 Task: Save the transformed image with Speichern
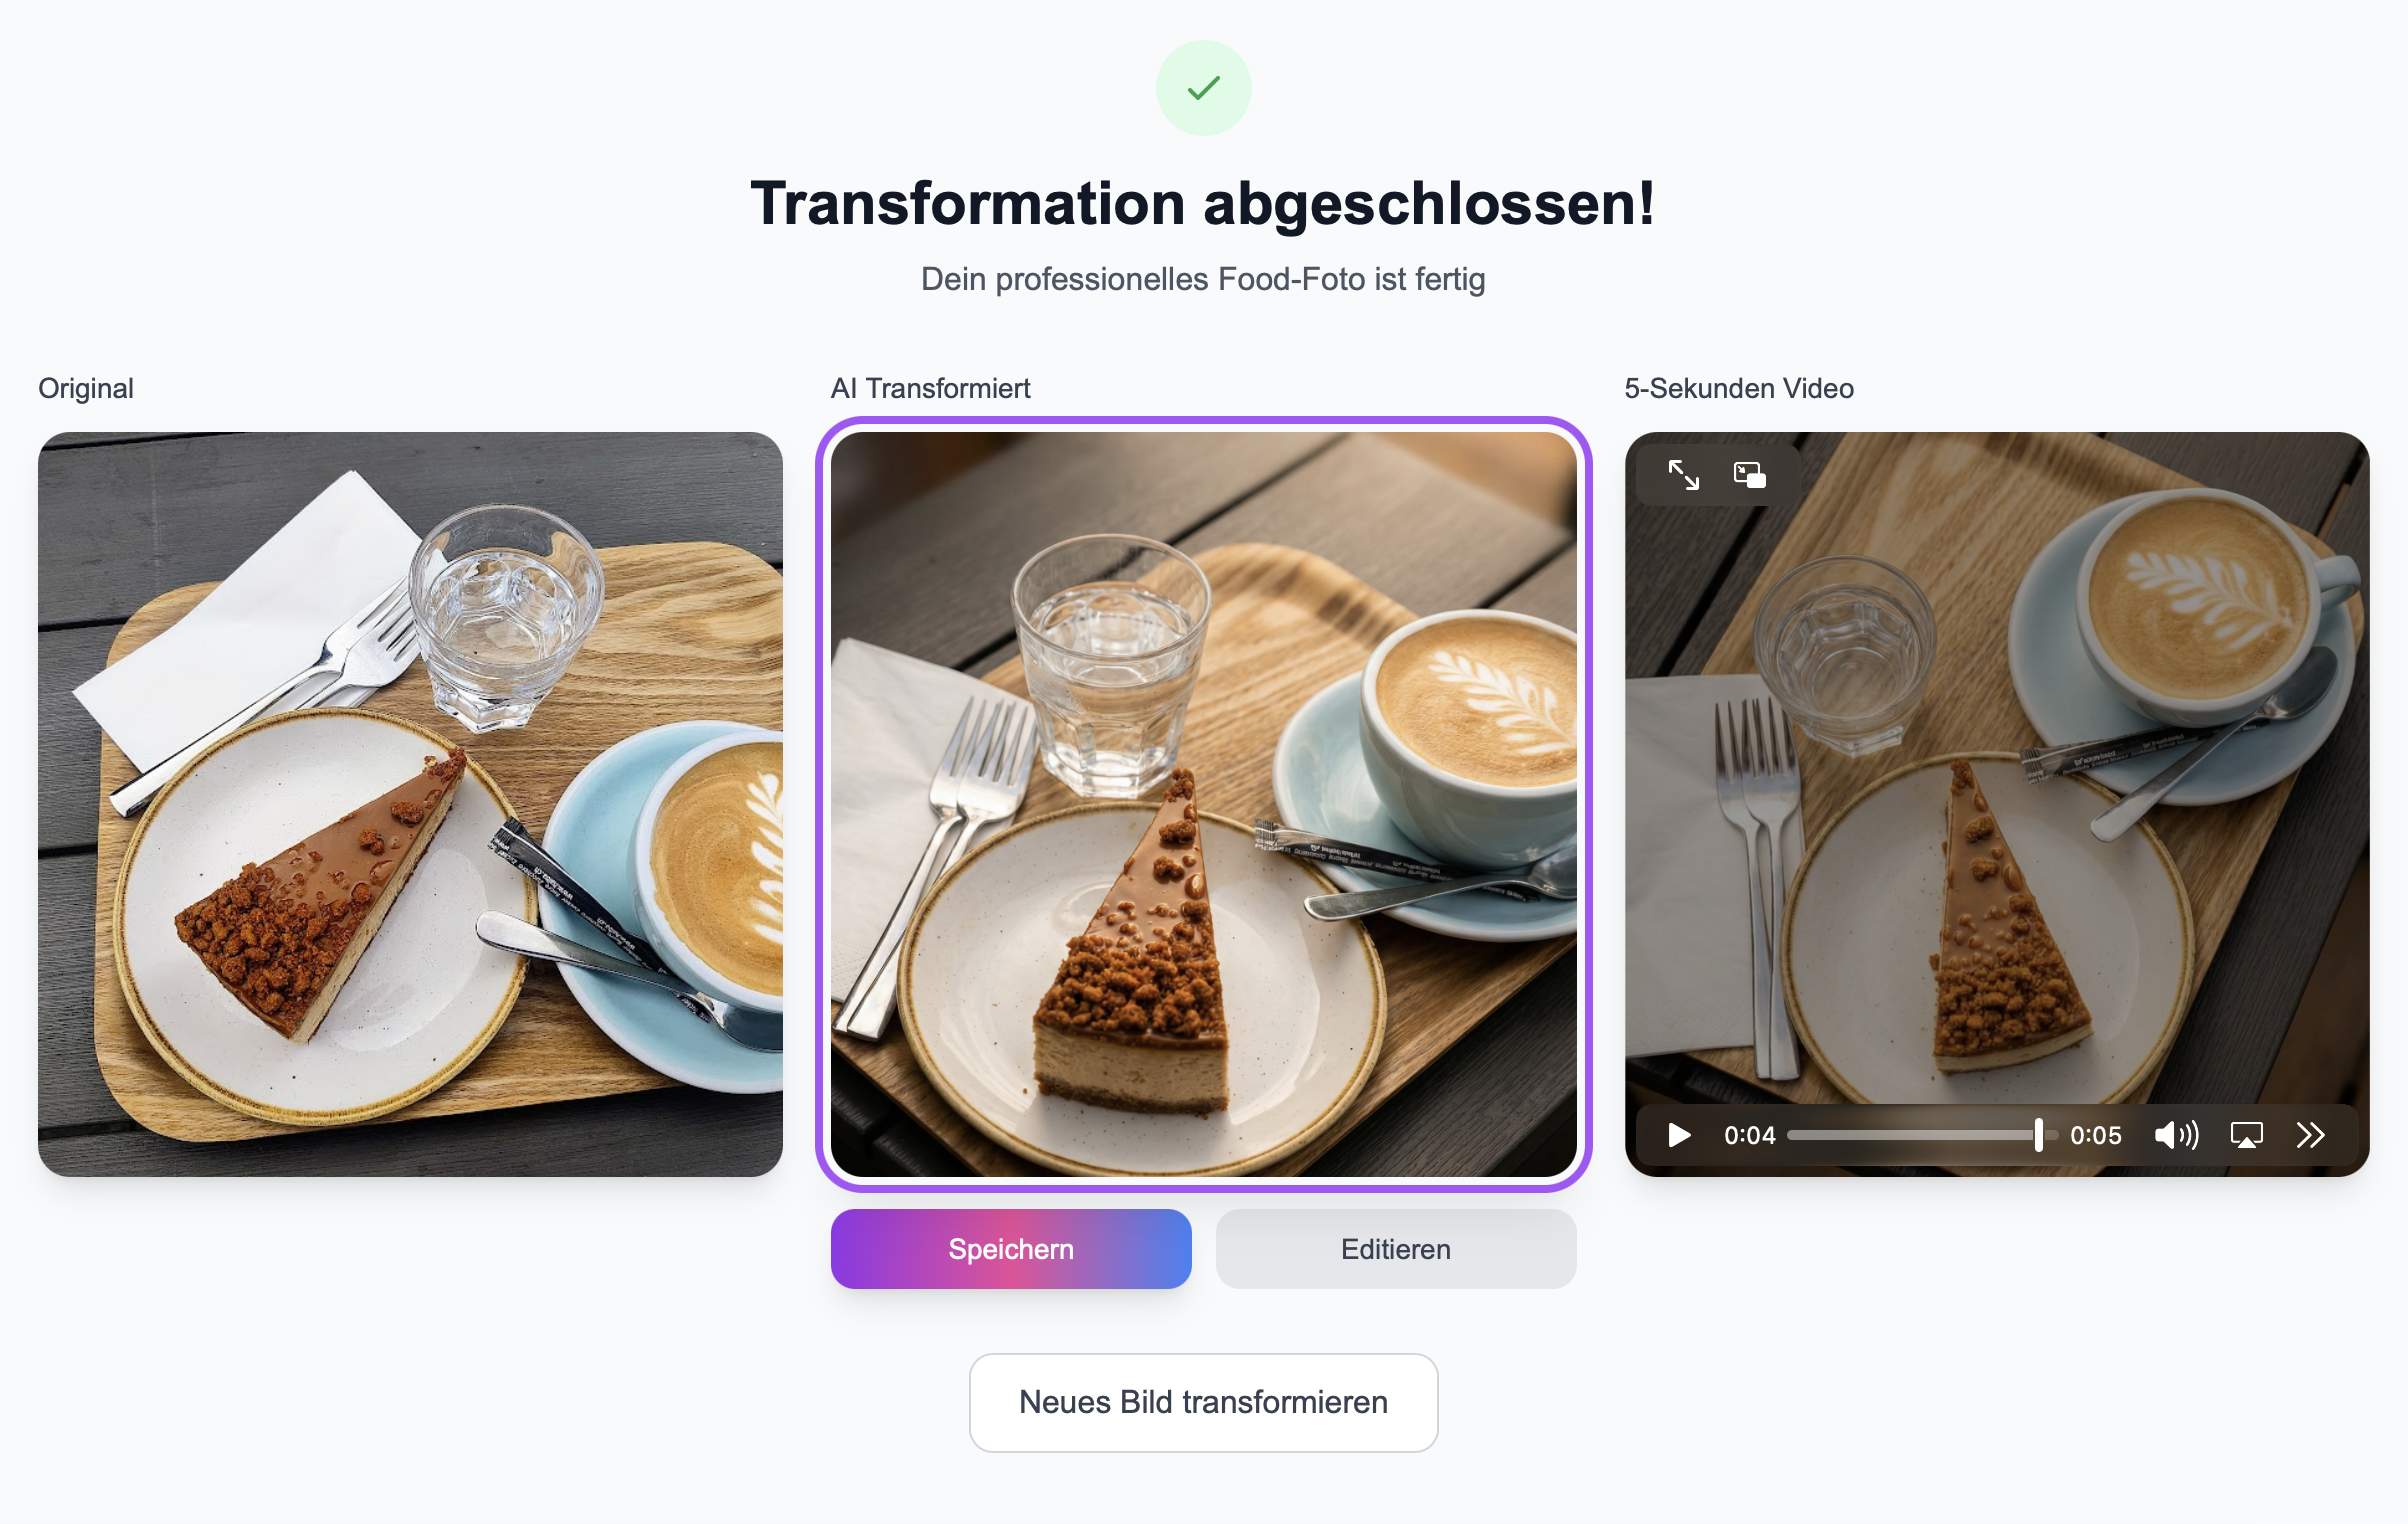pos(1011,1249)
